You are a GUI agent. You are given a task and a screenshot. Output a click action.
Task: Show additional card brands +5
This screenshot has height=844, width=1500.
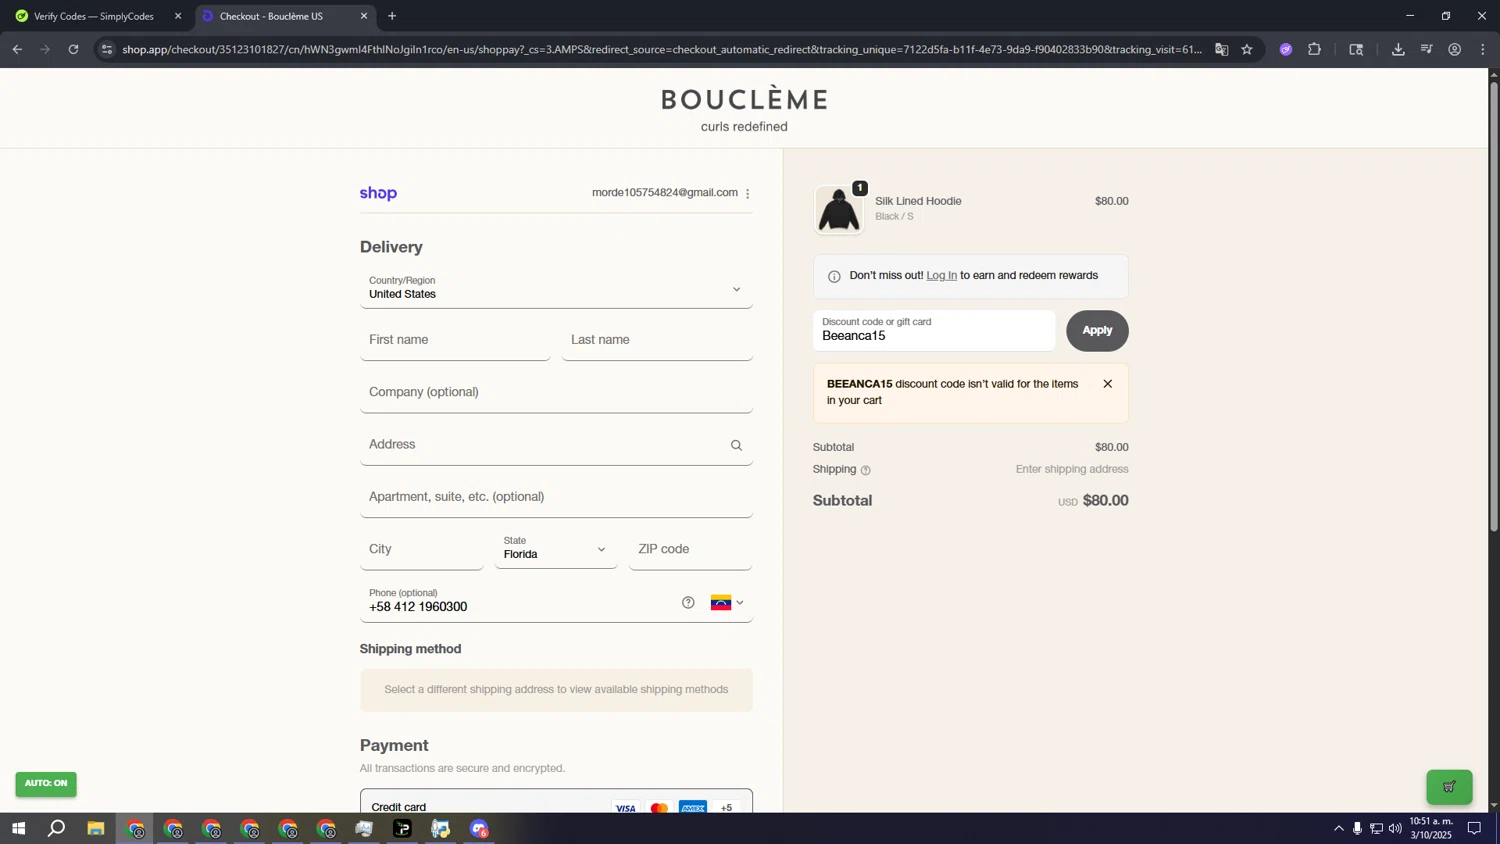(727, 807)
